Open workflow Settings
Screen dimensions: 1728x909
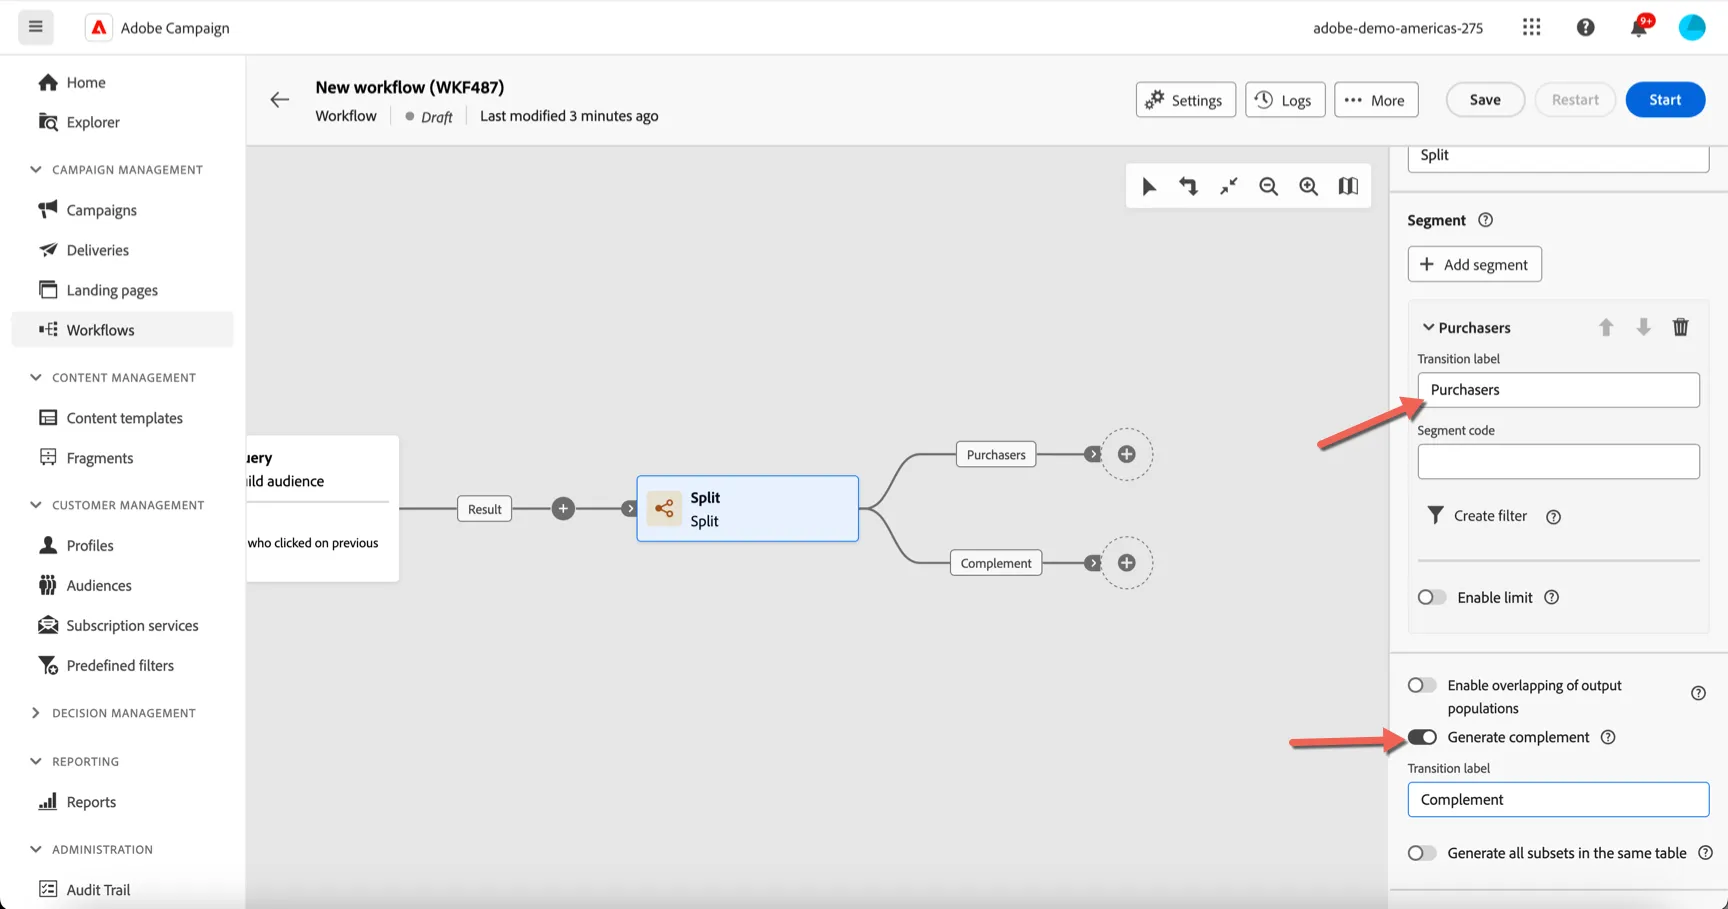[x=1185, y=100]
